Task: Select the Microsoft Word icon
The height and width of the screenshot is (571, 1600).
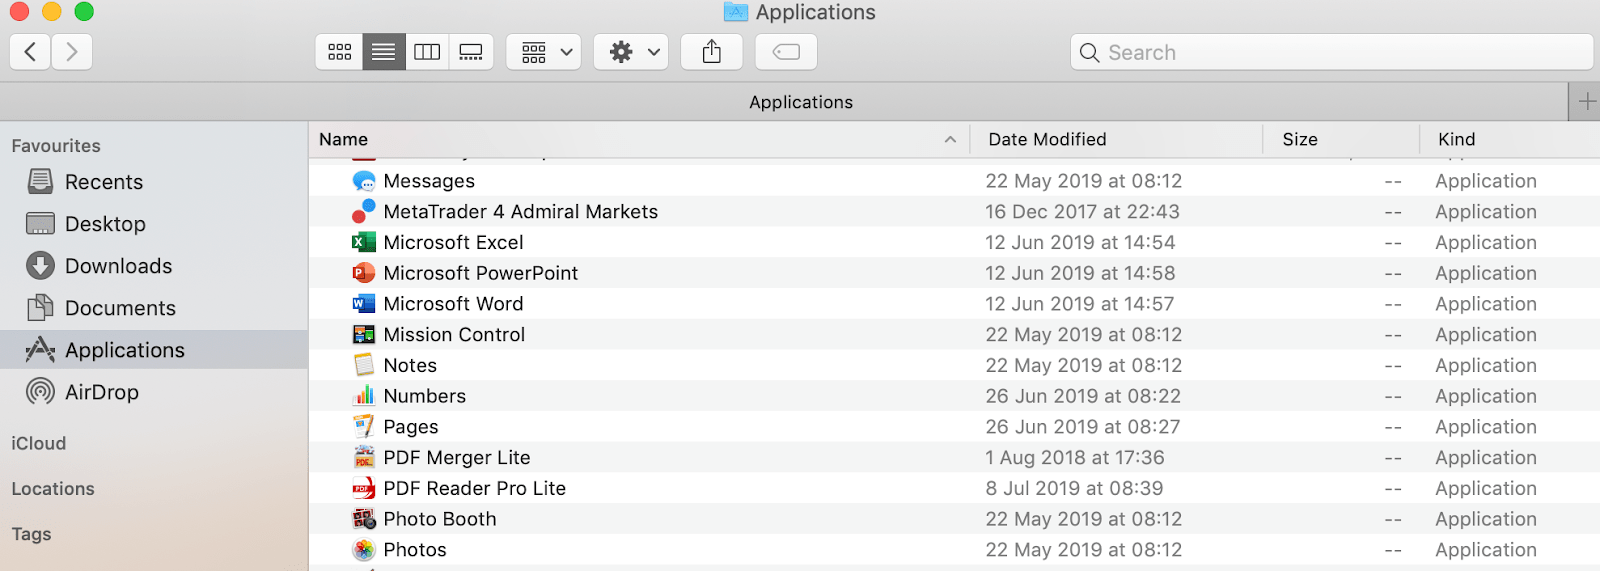Action: [364, 304]
